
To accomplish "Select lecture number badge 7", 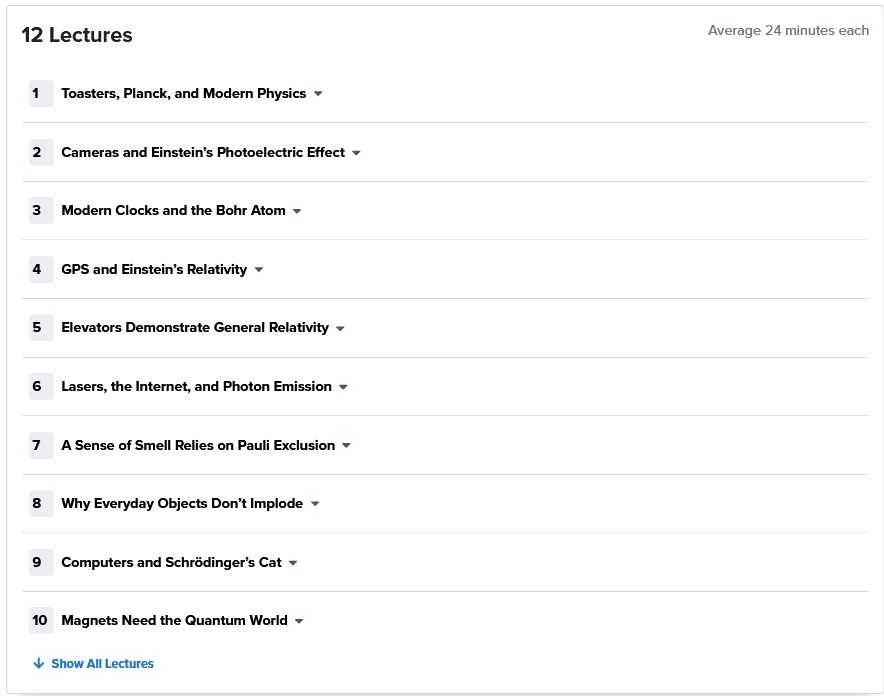I will pyautogui.click(x=41, y=445).
